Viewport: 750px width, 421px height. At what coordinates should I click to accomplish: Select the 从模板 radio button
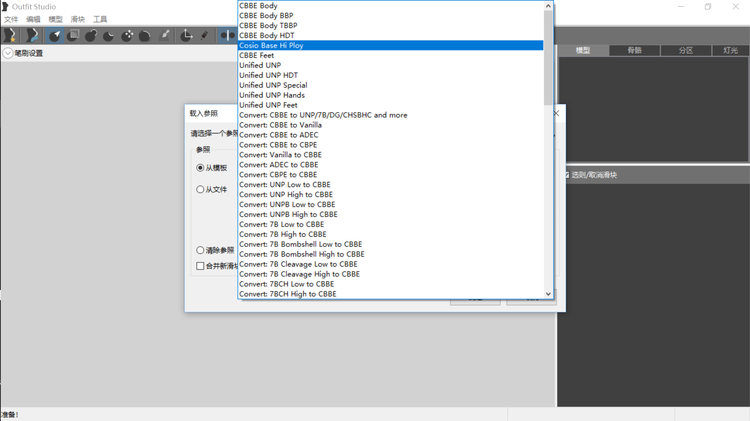[x=200, y=168]
